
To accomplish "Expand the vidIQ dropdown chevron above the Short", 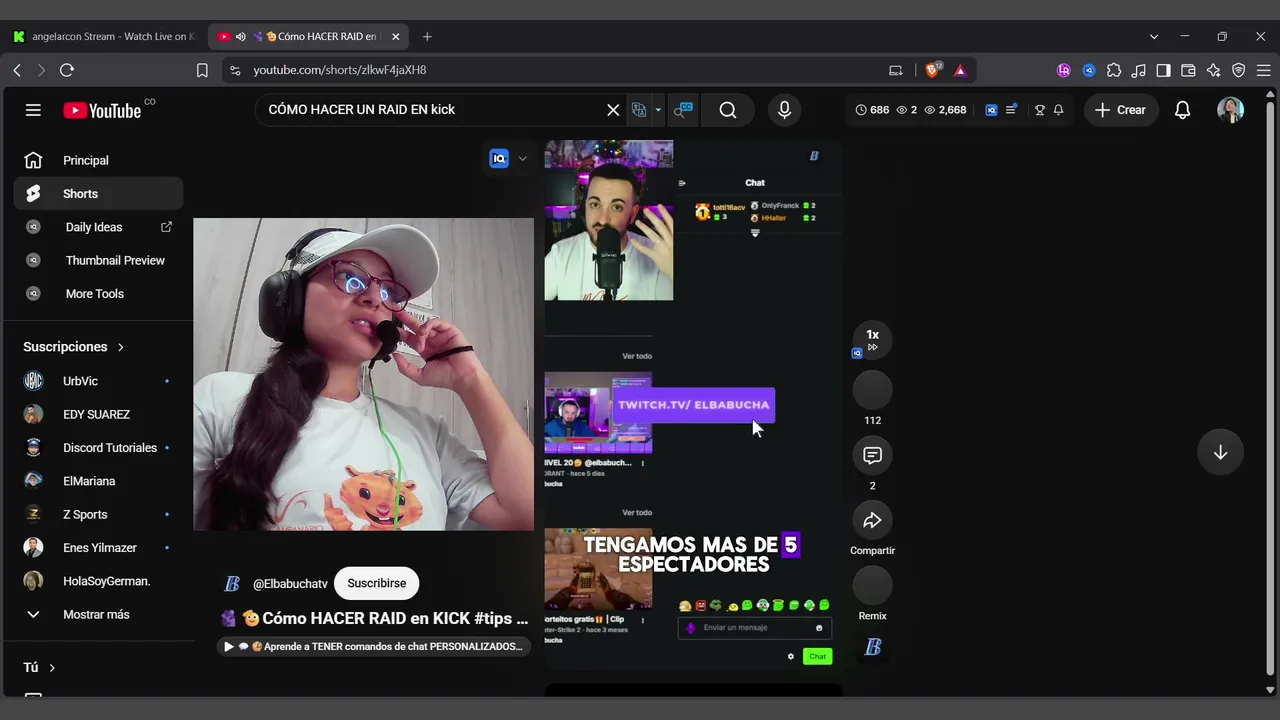I will (522, 158).
